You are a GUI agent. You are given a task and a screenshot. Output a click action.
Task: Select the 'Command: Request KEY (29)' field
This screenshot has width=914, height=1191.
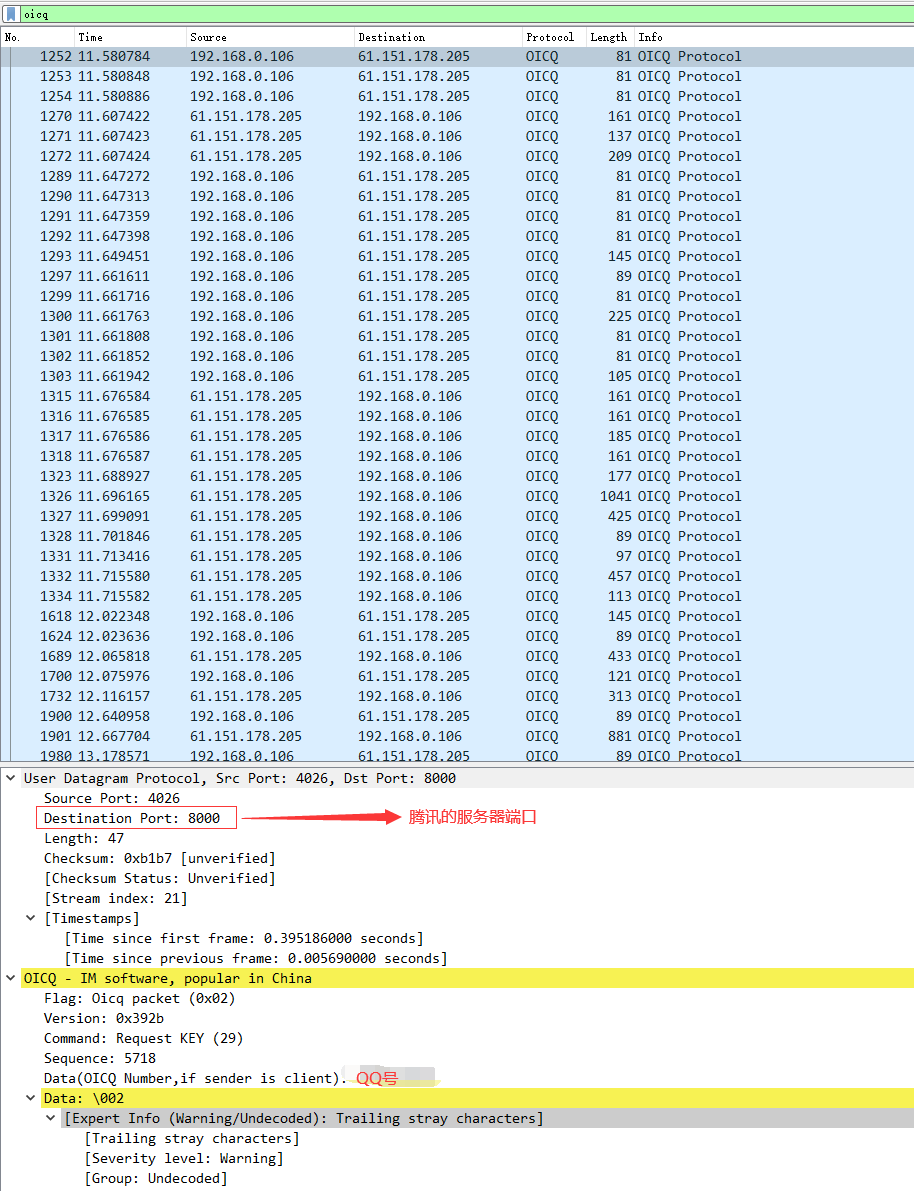point(144,1038)
